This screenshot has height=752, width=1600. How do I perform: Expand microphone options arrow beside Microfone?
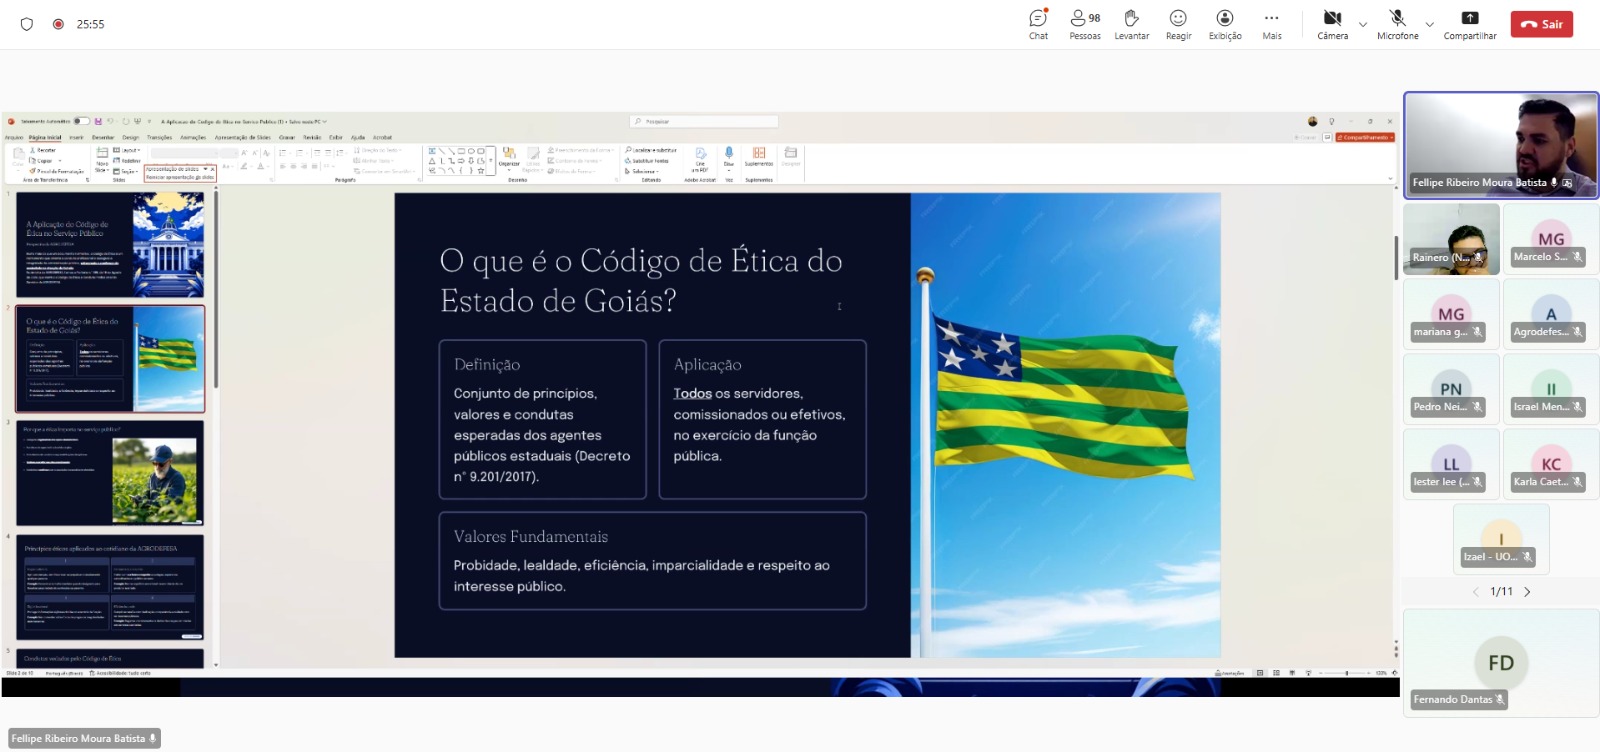(x=1429, y=25)
